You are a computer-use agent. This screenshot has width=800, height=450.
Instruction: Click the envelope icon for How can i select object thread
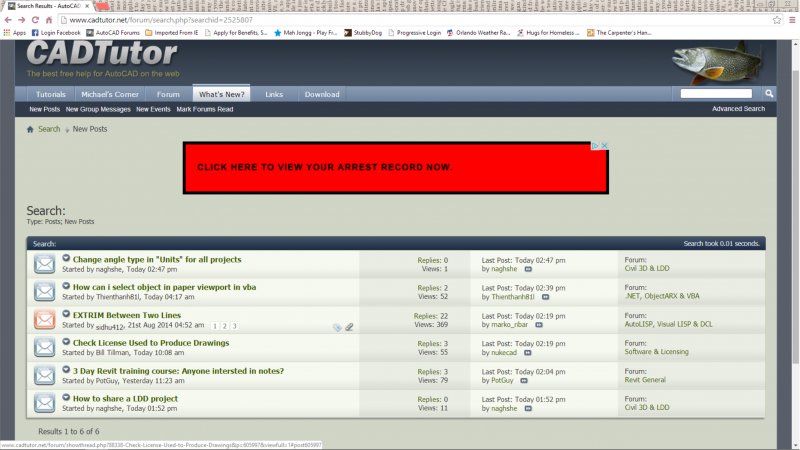[44, 292]
